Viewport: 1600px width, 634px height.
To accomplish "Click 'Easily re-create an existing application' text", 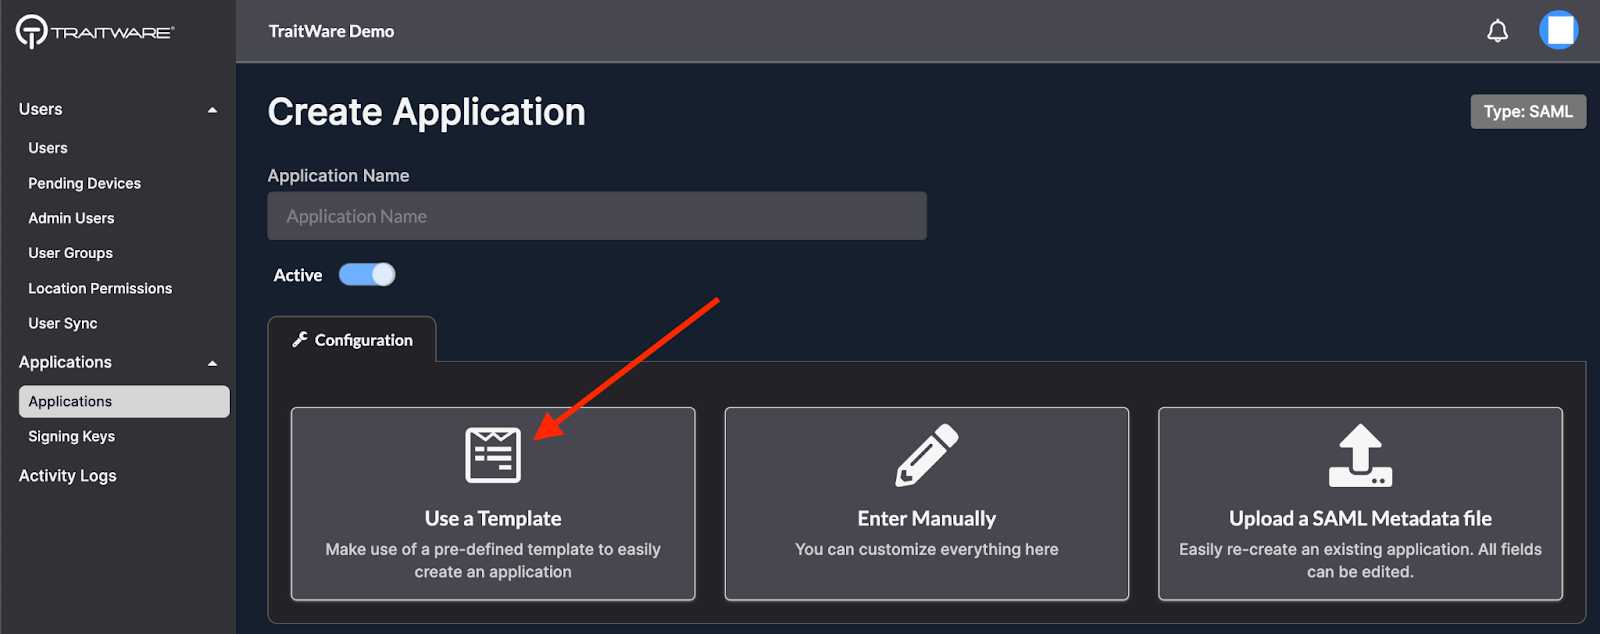I will click(1360, 560).
